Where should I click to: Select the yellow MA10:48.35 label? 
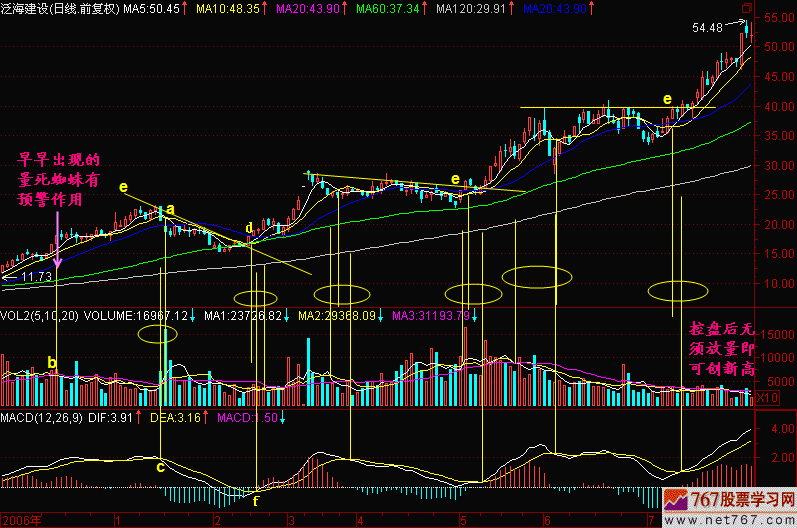click(227, 8)
